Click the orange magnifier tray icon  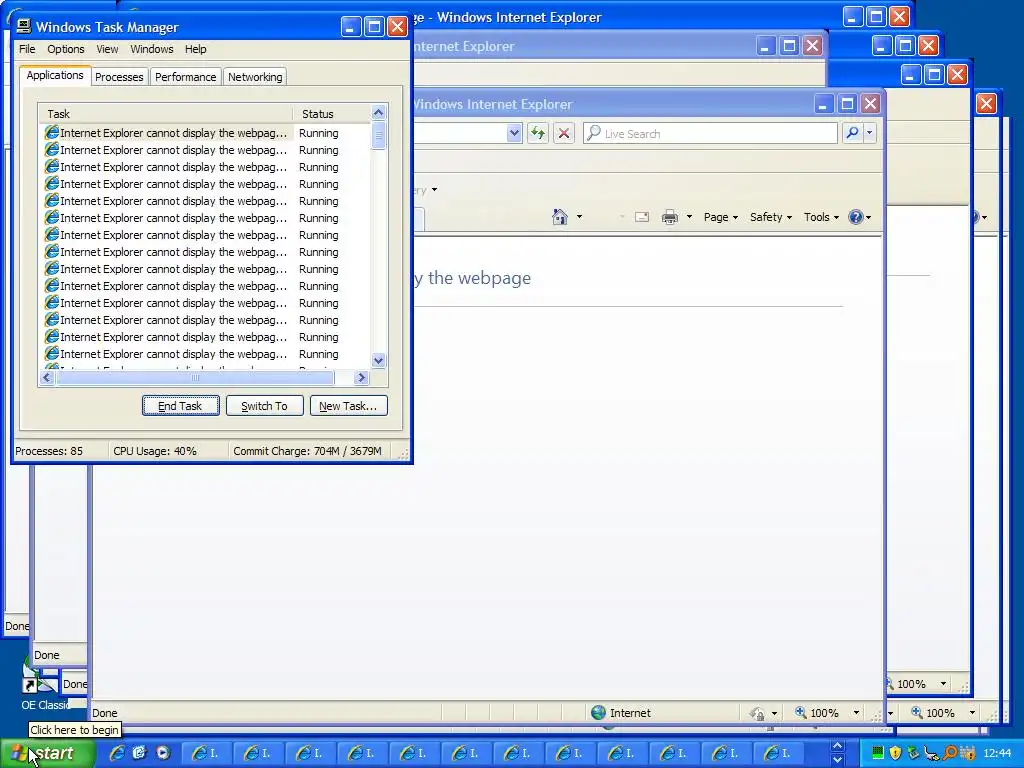(950, 753)
